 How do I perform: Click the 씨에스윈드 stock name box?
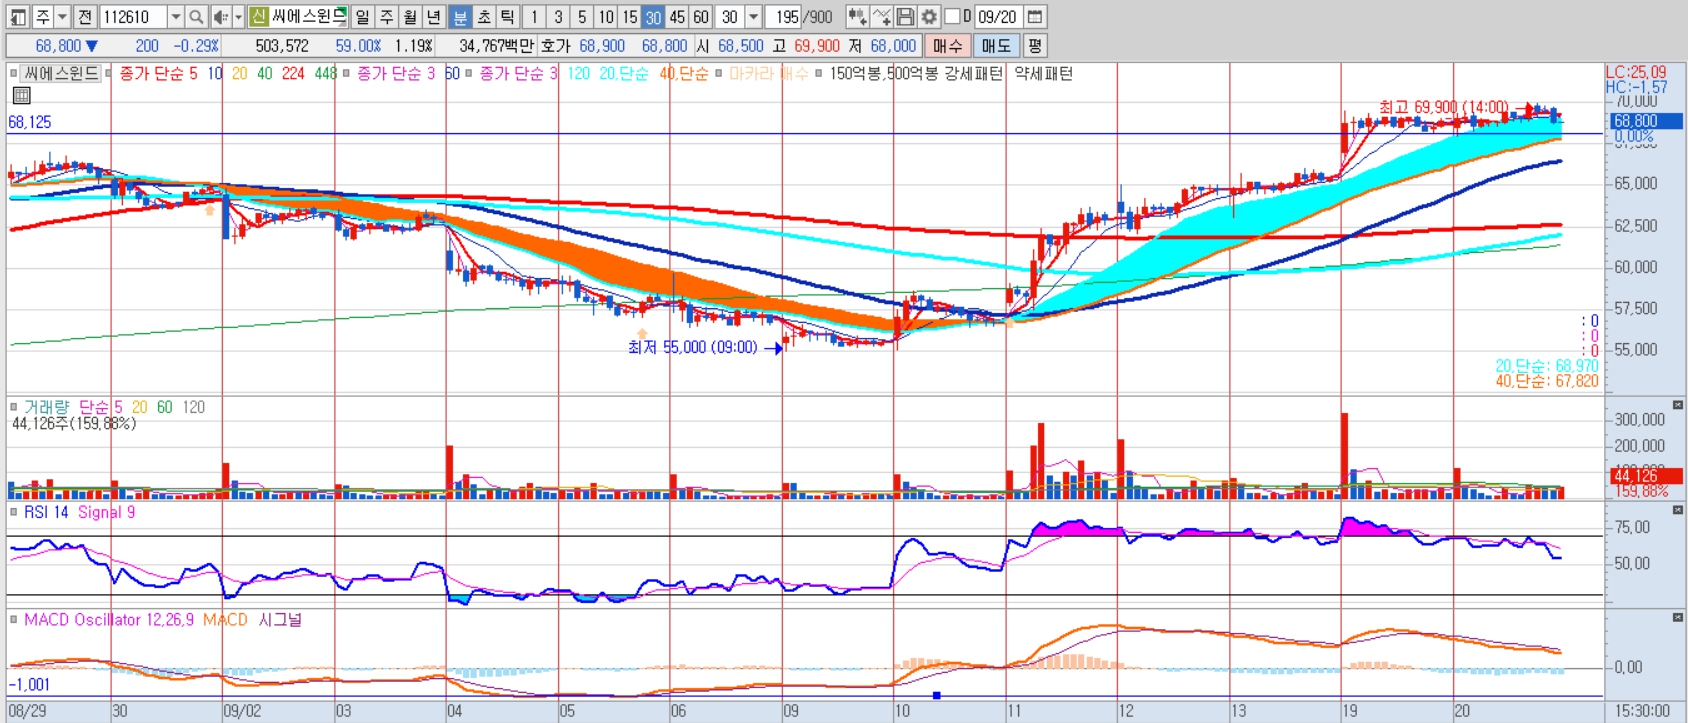pyautogui.click(x=309, y=17)
